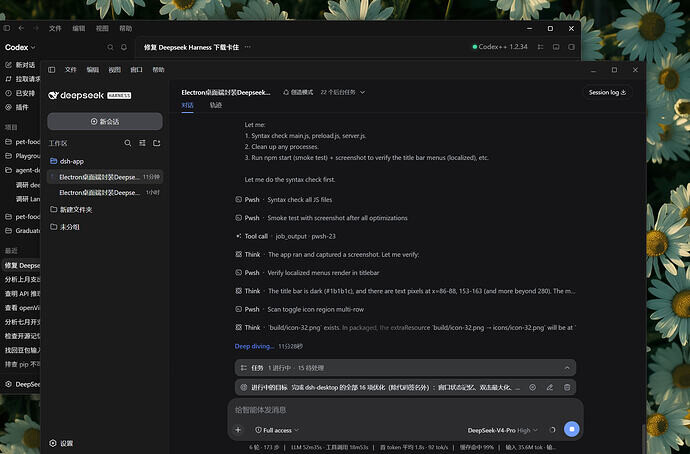Image resolution: width=690 pixels, height=454 pixels.
Task: Start a new session with 新会话 button
Action: click(105, 121)
